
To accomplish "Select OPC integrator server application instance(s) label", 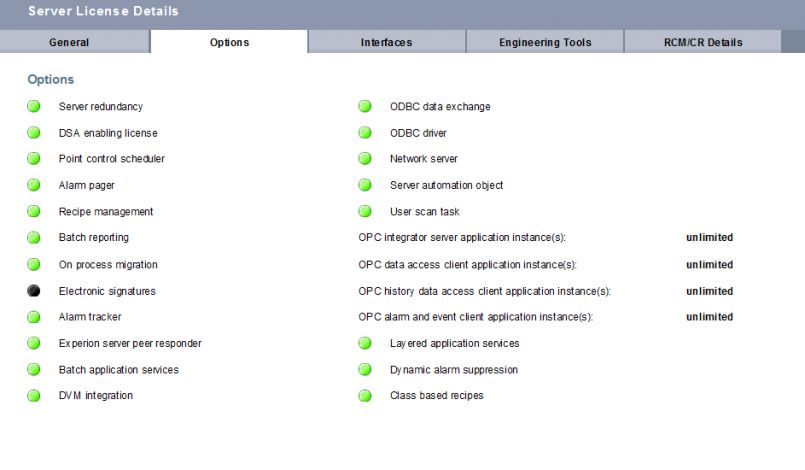I will click(462, 237).
